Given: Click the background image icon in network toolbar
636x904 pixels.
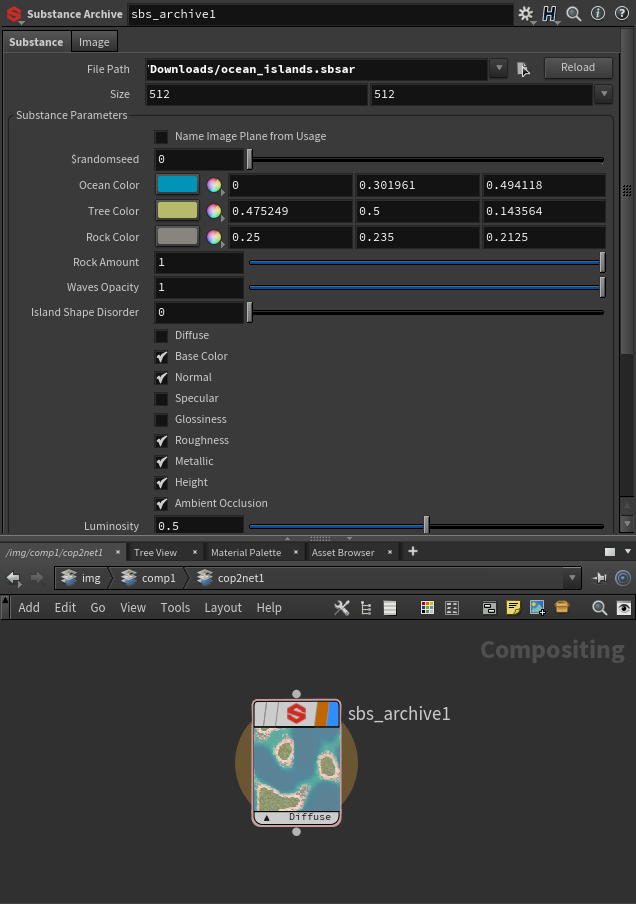Looking at the screenshot, I should [537, 607].
